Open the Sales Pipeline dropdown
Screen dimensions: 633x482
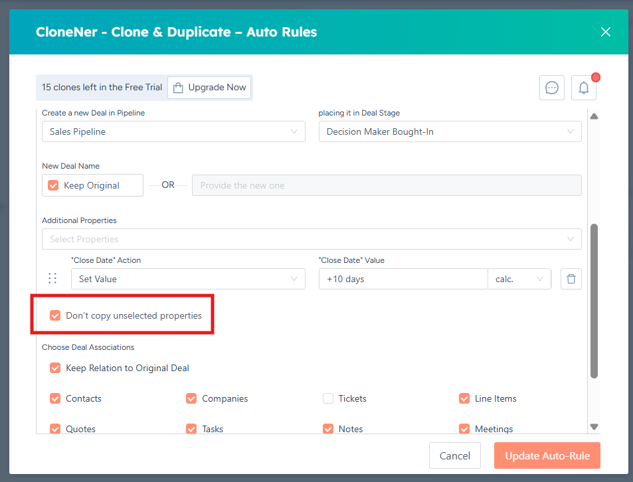pyautogui.click(x=174, y=132)
